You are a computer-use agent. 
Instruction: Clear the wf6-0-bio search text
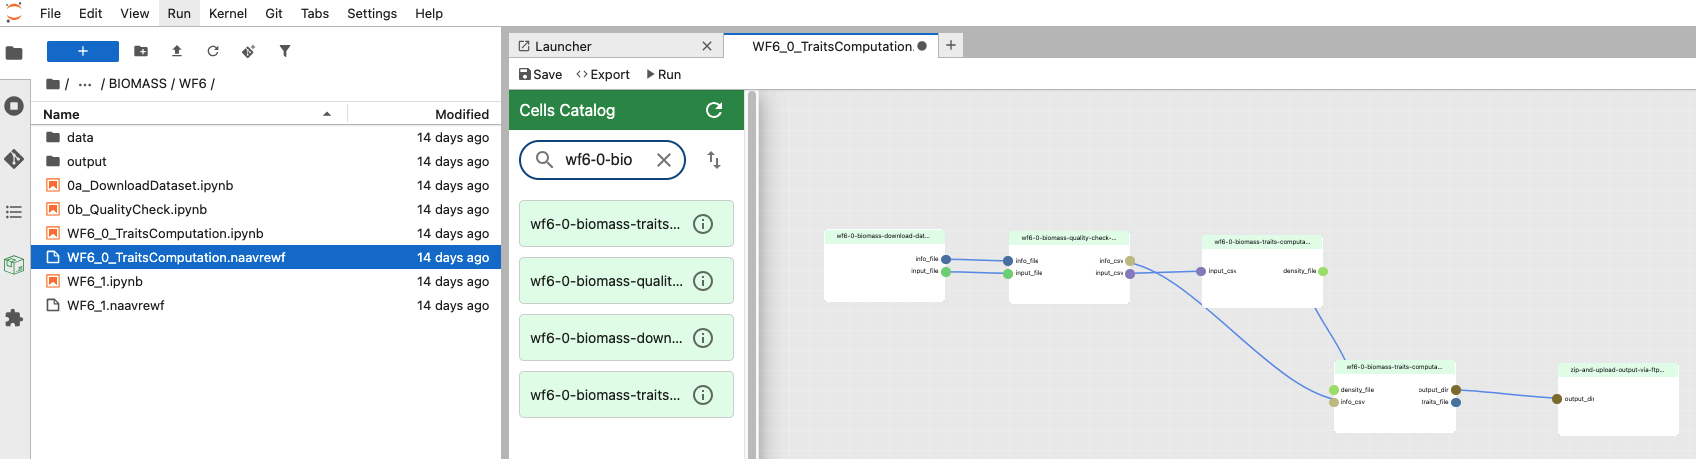point(663,160)
